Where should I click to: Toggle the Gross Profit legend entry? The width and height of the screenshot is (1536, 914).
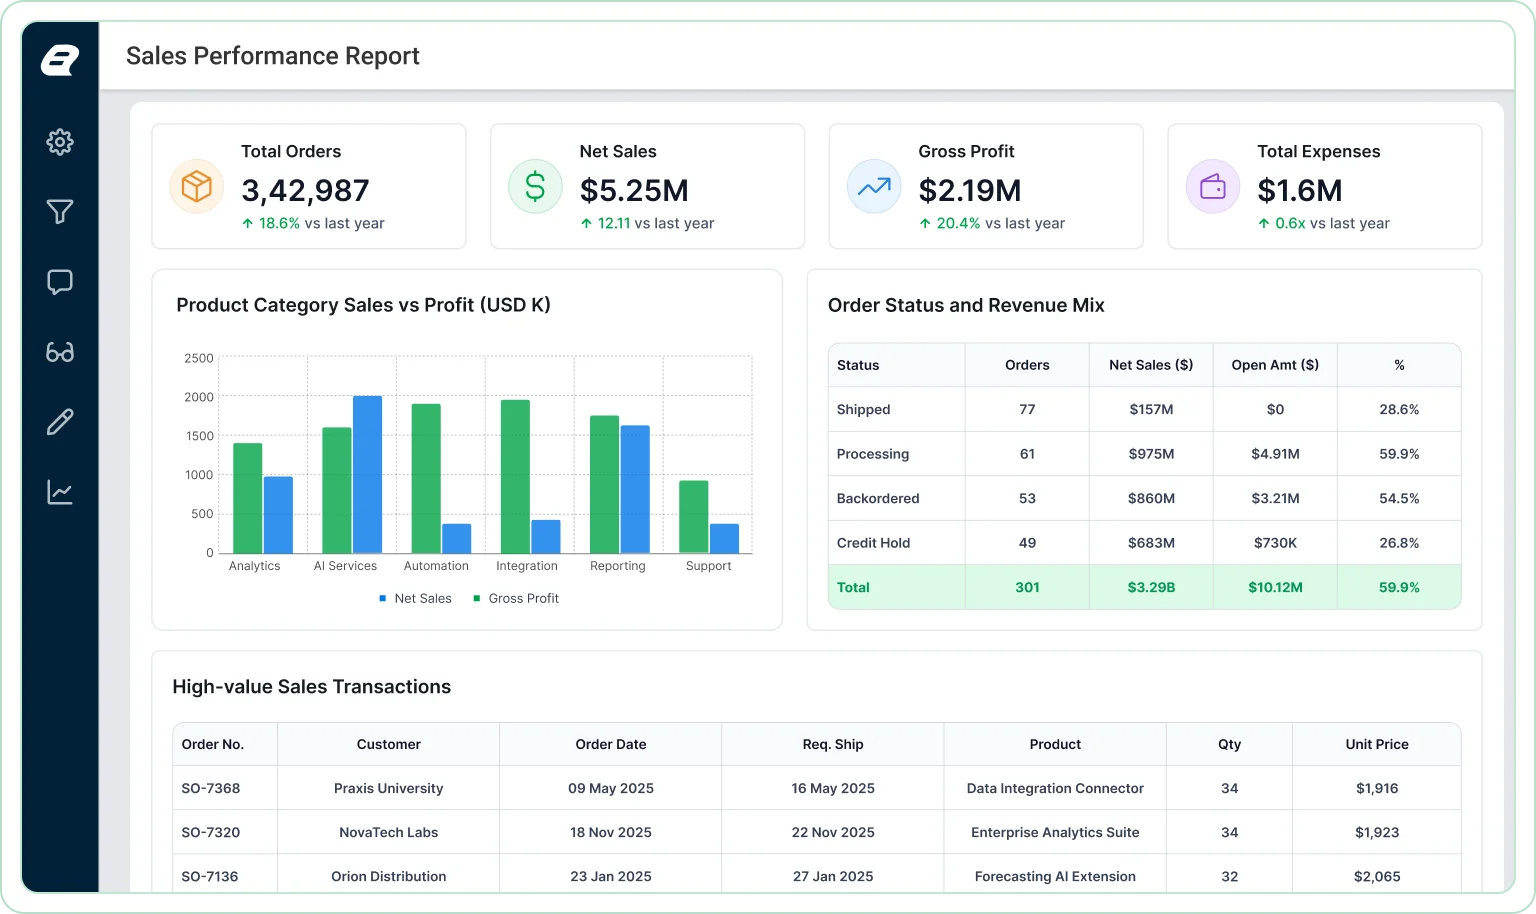click(516, 598)
